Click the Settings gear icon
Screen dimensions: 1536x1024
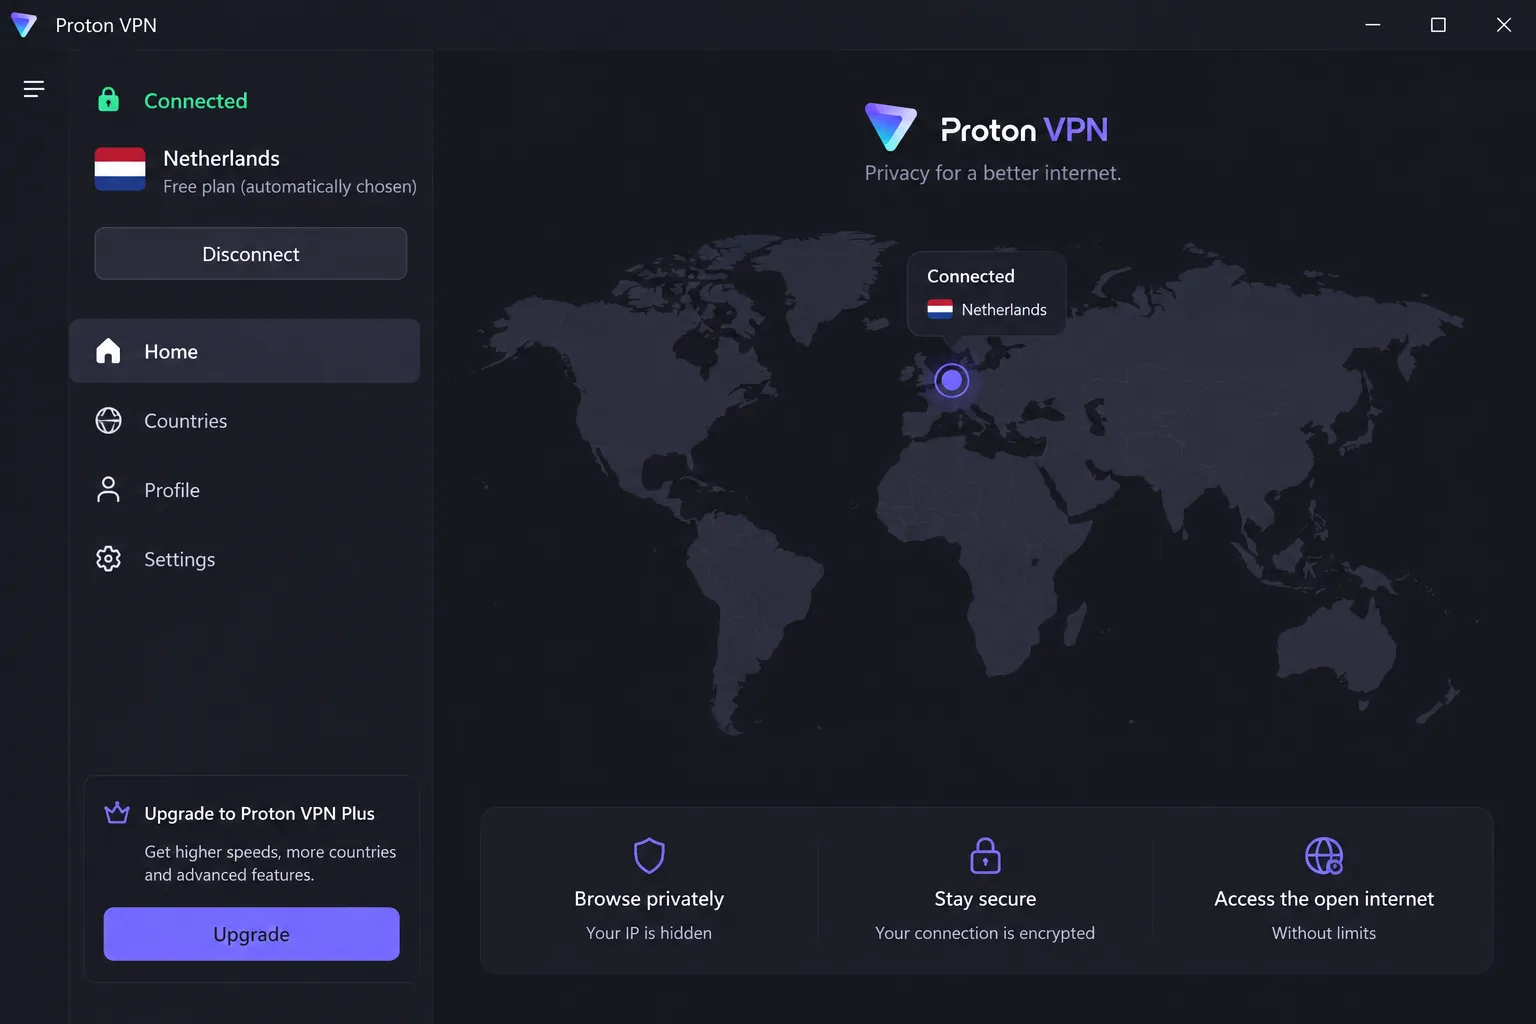tap(108, 559)
